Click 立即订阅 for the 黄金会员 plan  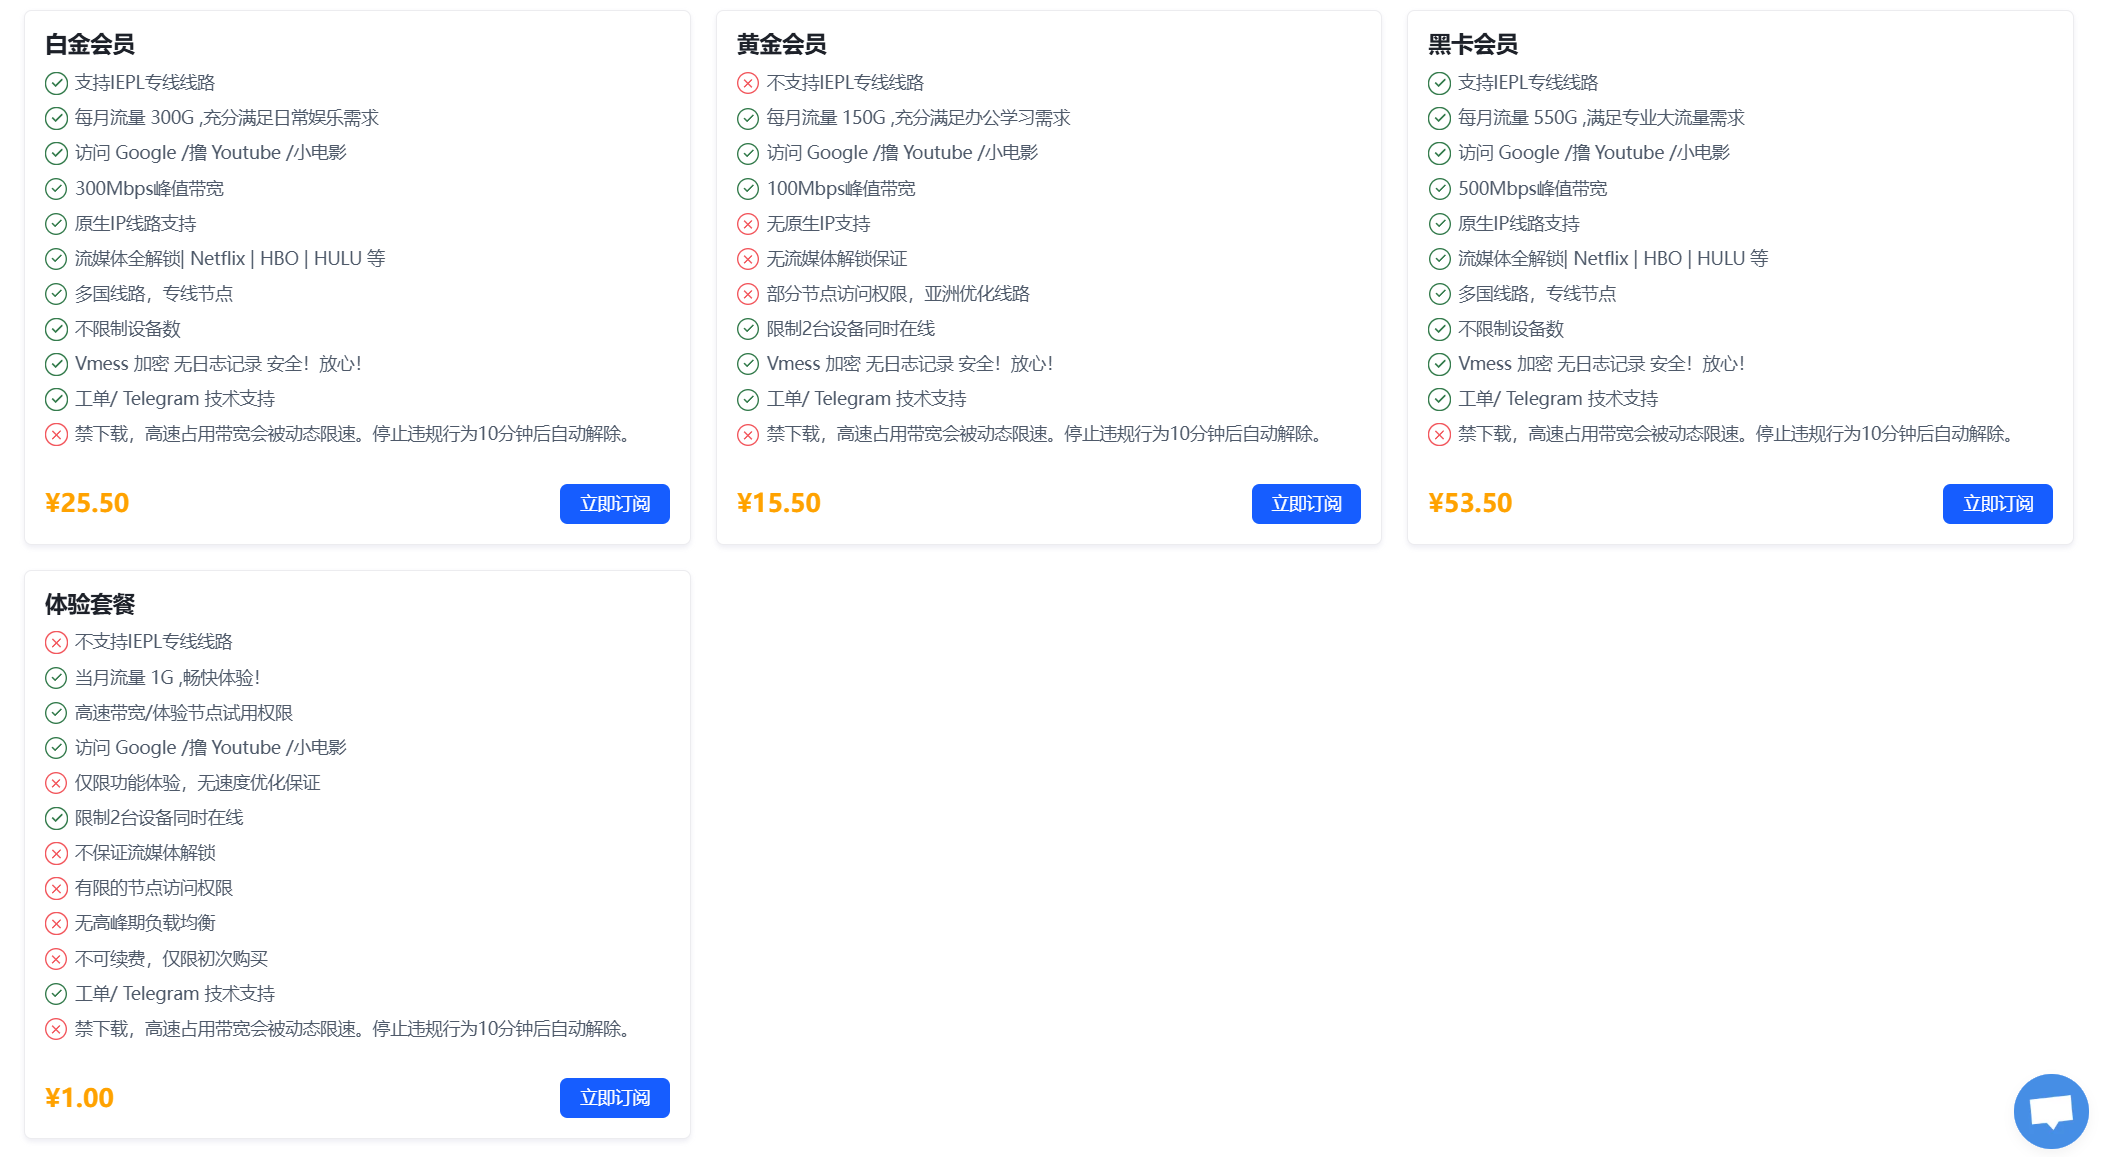click(1306, 504)
